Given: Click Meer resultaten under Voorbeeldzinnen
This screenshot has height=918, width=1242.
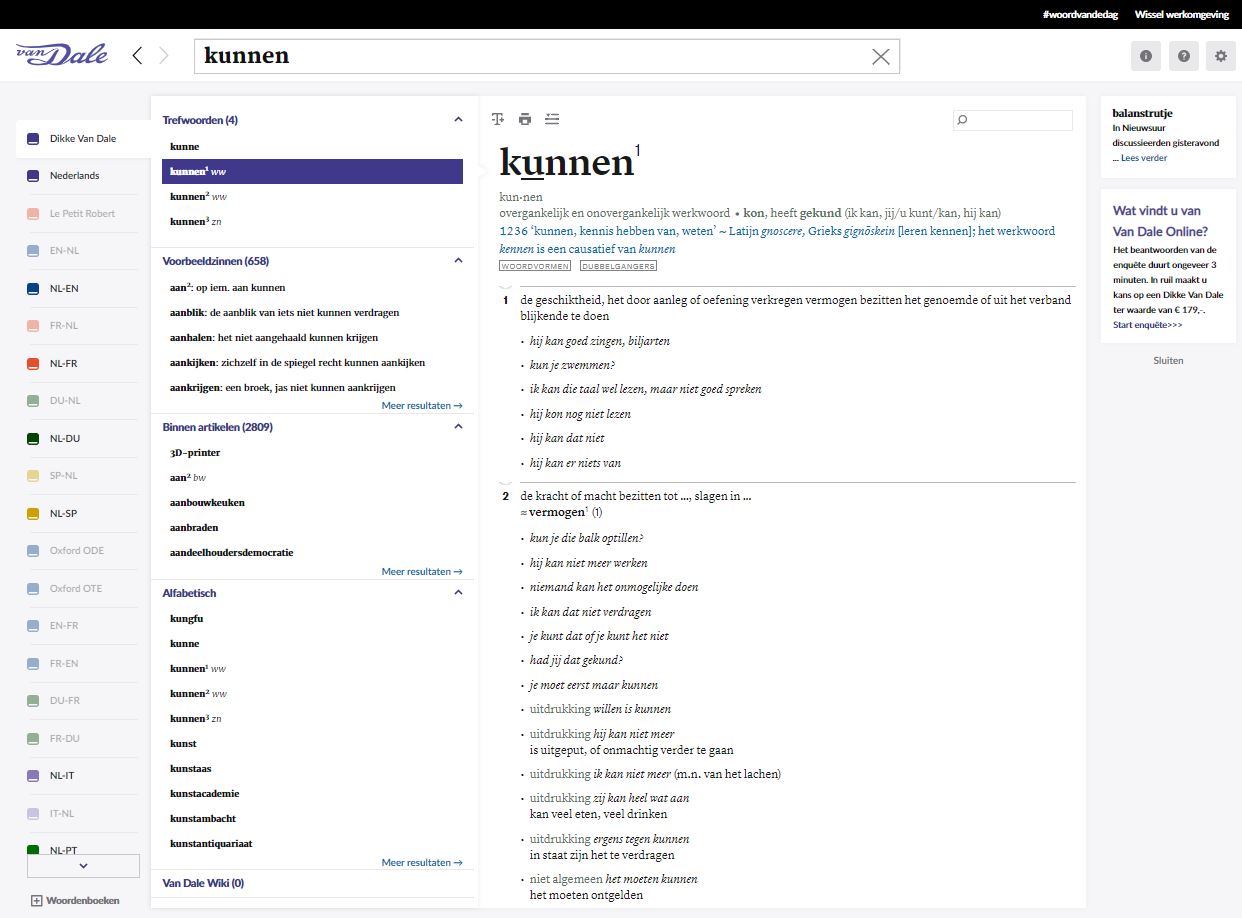Looking at the screenshot, I should coord(421,406).
